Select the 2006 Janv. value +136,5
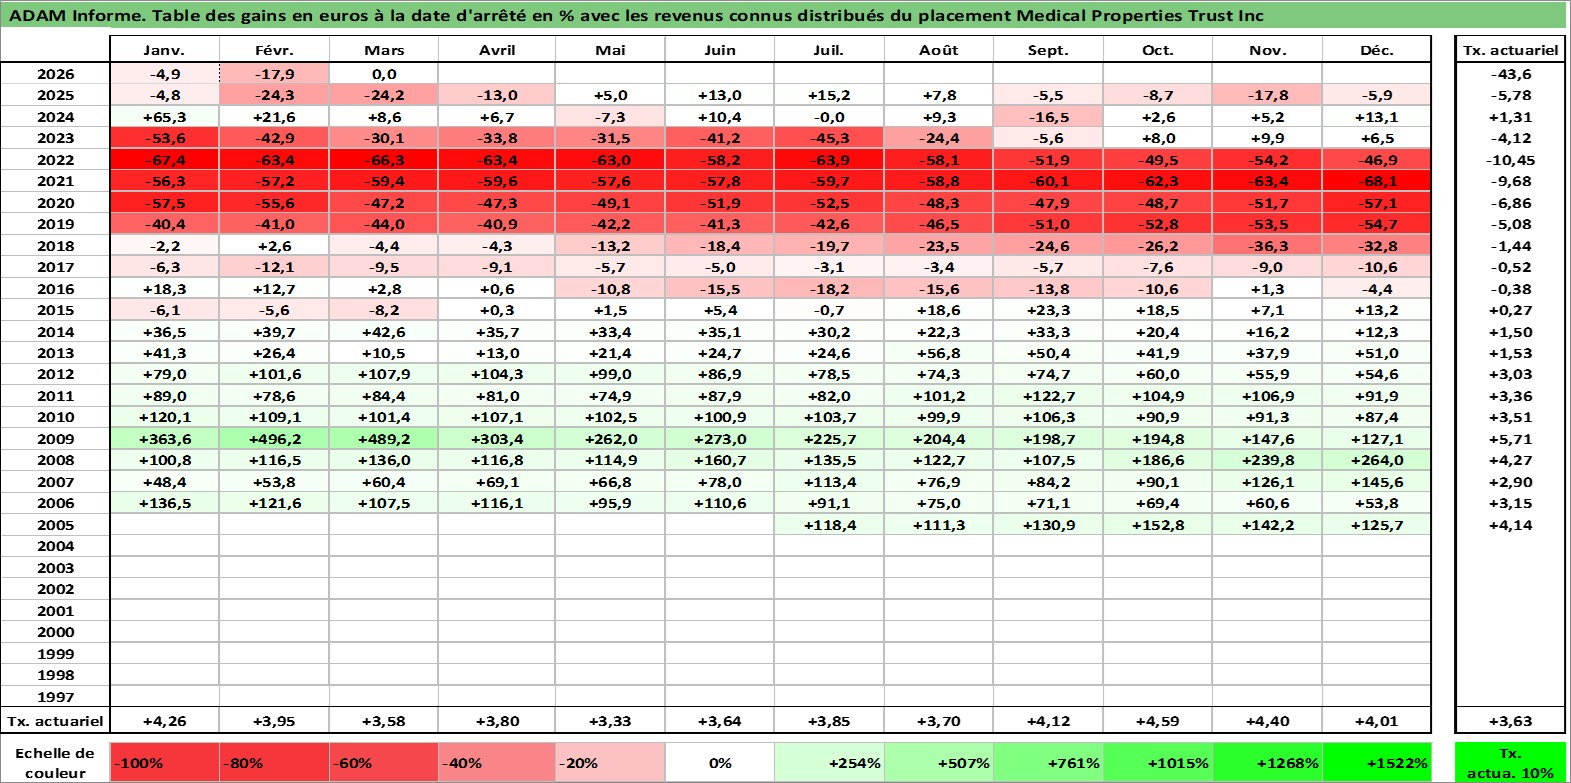Image resolution: width=1571 pixels, height=783 pixels. tap(164, 503)
